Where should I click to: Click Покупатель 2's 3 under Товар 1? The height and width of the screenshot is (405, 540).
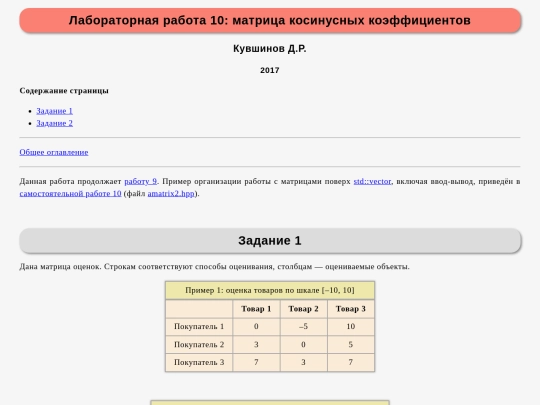click(x=256, y=344)
